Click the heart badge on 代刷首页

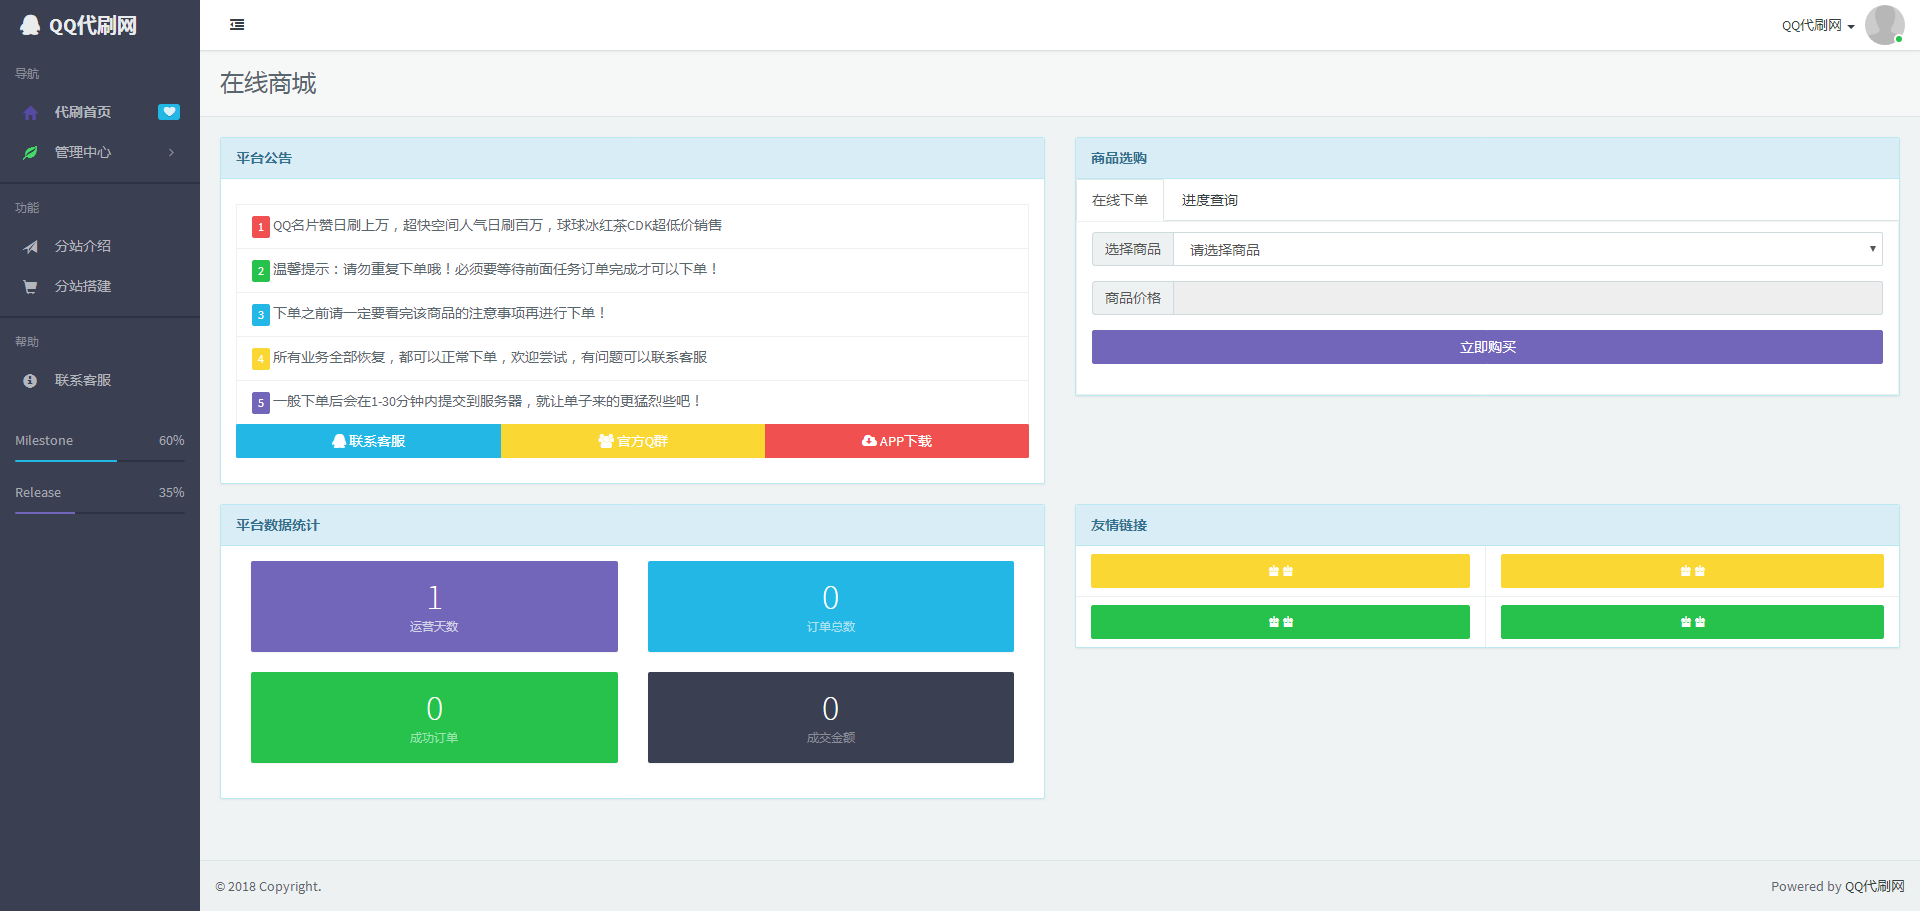point(169,112)
